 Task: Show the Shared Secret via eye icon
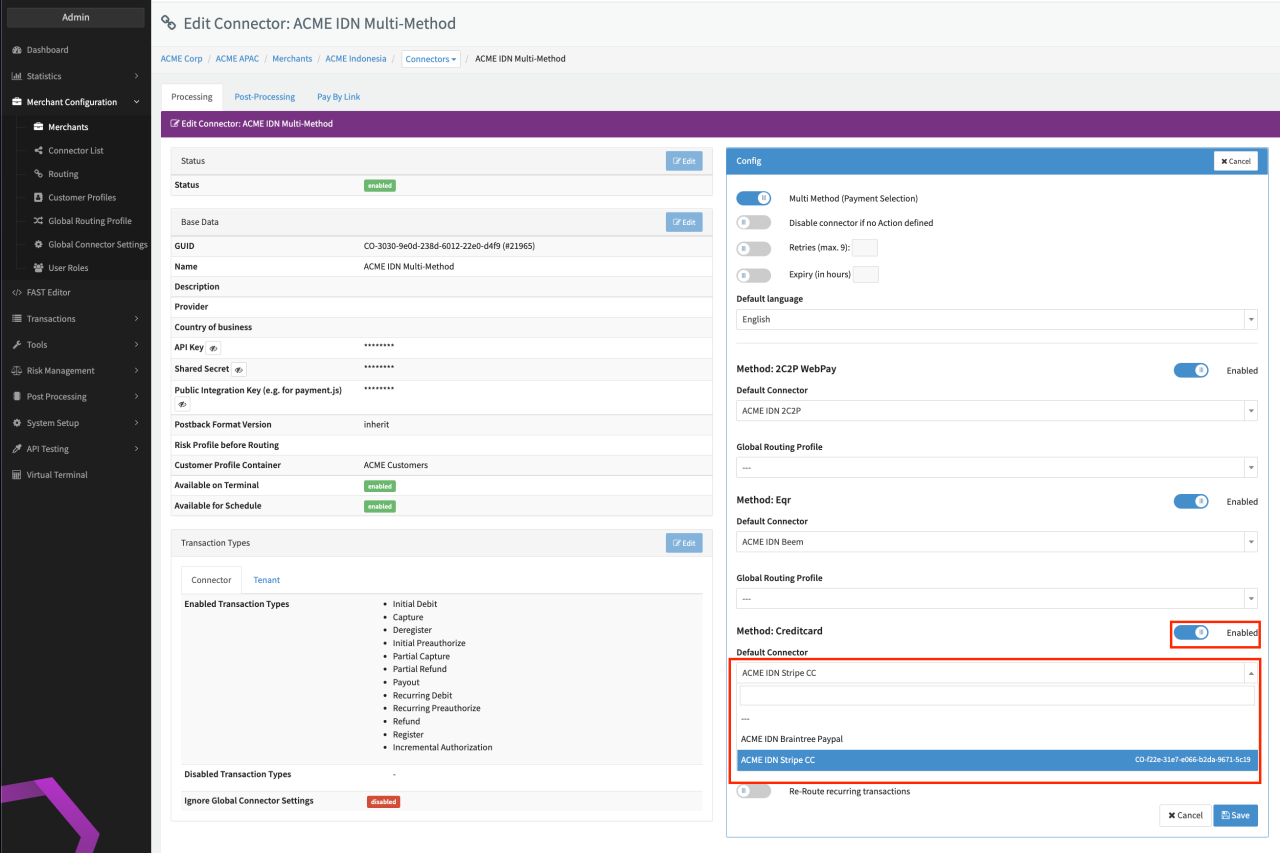click(x=238, y=369)
